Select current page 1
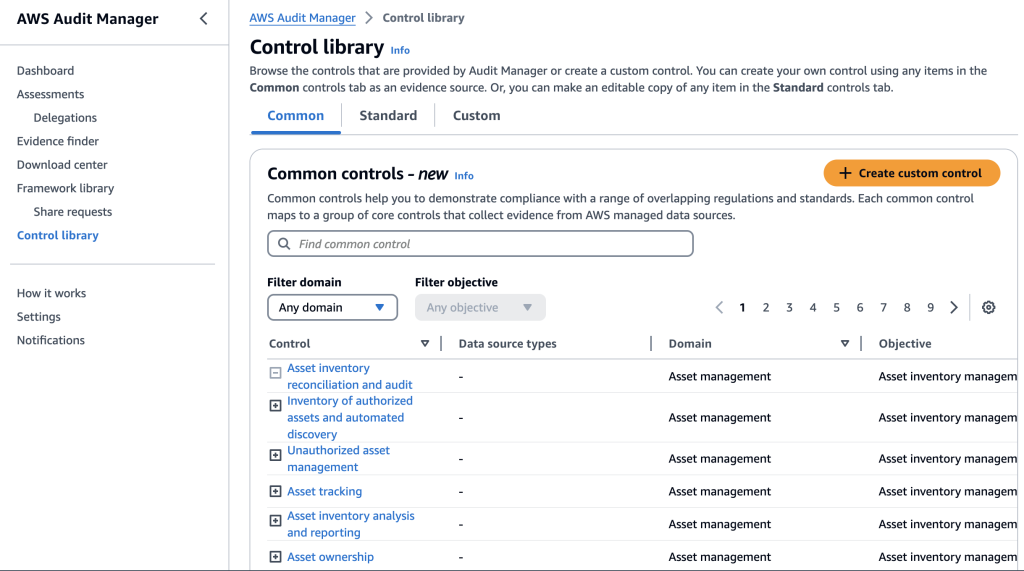 [742, 307]
